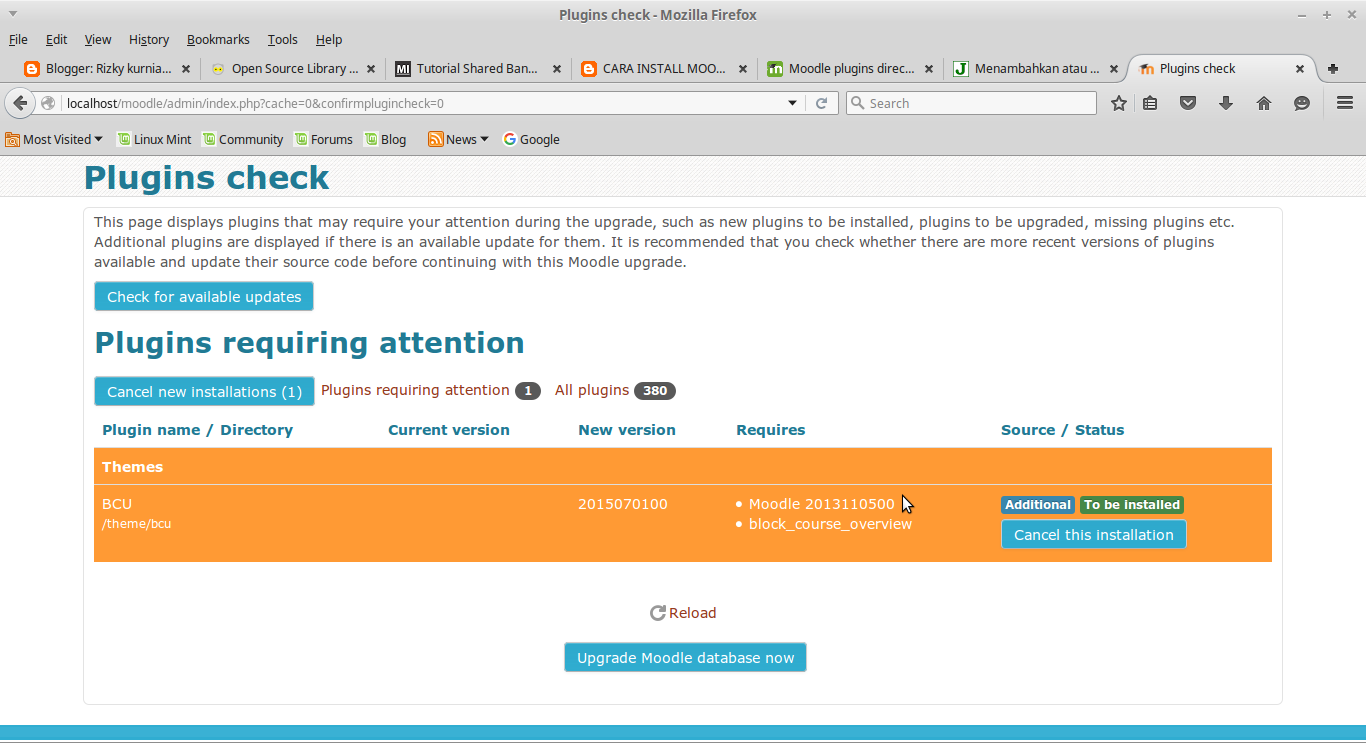This screenshot has width=1366, height=743.
Task: Open the chat smiley icon in toolbar
Action: (1302, 103)
